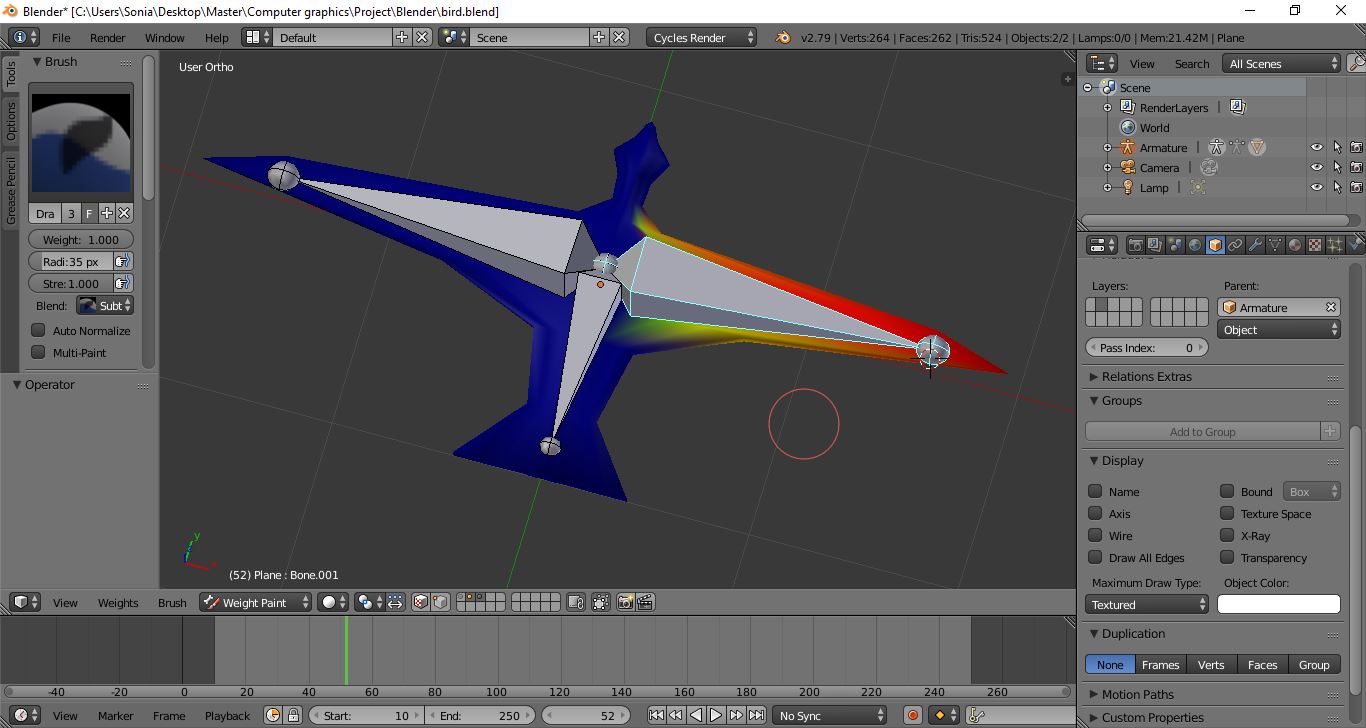Screen dimensions: 1366x728
Task: Toggle Lamp renderability camera icon
Action: click(x=1356, y=187)
